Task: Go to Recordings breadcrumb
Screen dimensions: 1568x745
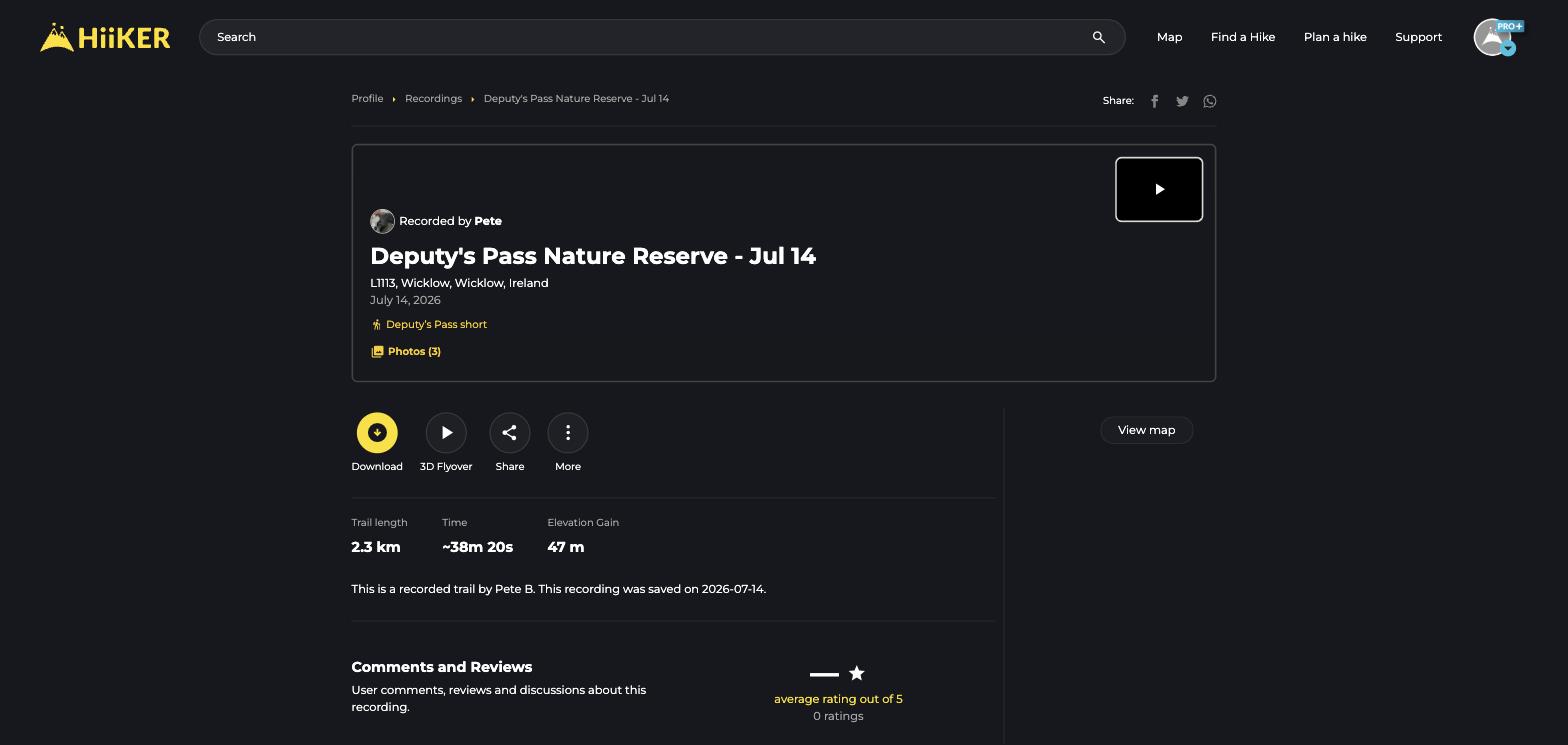Action: 433,99
